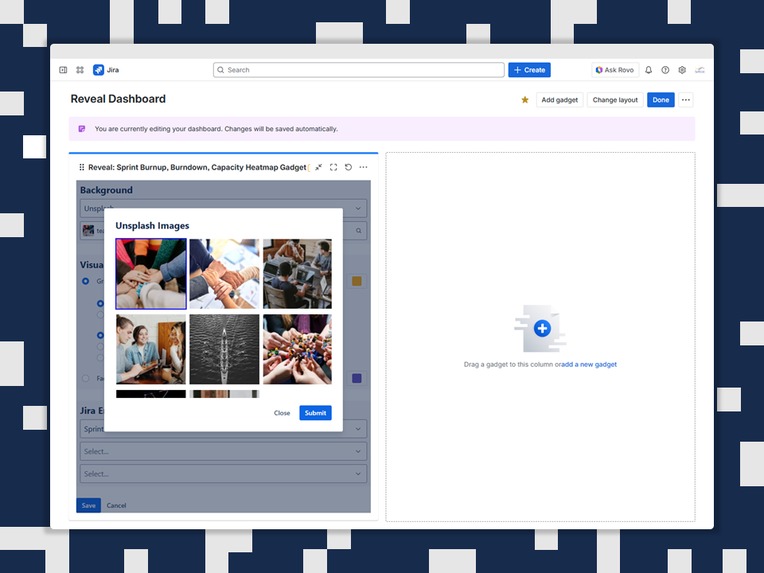Open the profile avatar at top right
This screenshot has height=573, width=764.
click(700, 70)
